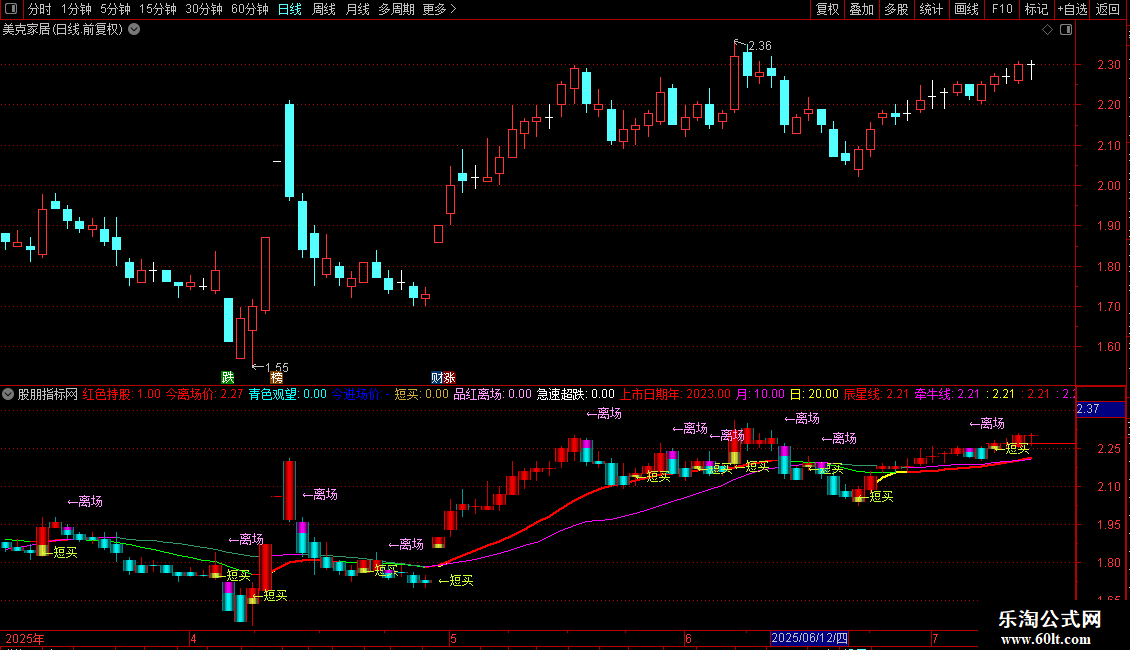The height and width of the screenshot is (650, 1130).
Task: Add stock via +自选 button
Action: 1072,9
